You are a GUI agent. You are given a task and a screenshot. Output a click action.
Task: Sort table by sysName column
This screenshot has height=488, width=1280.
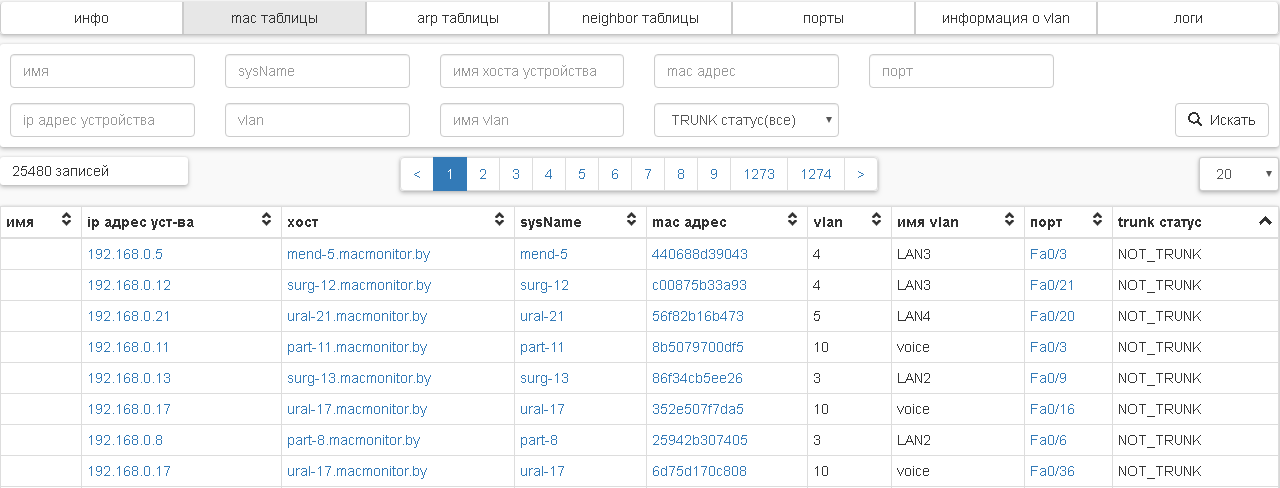632,221
